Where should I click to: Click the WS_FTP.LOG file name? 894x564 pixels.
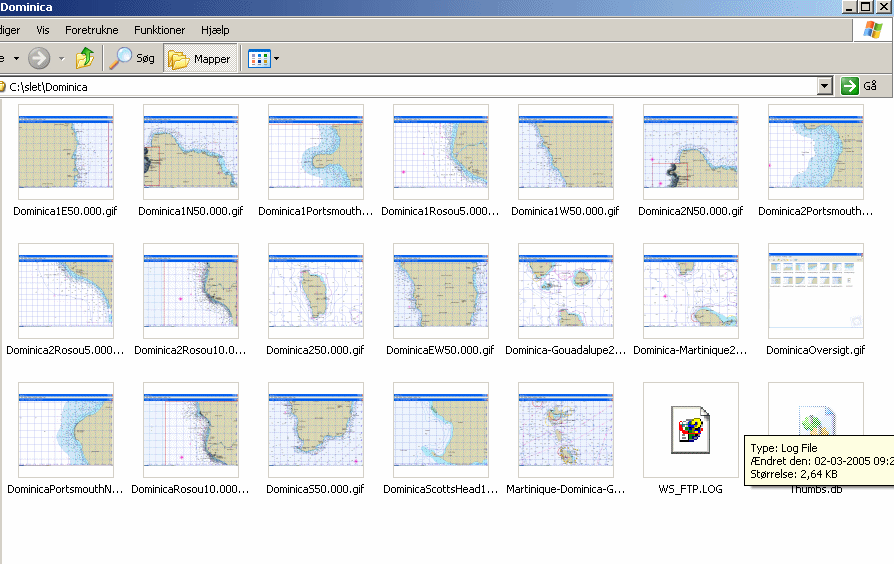click(x=690, y=489)
